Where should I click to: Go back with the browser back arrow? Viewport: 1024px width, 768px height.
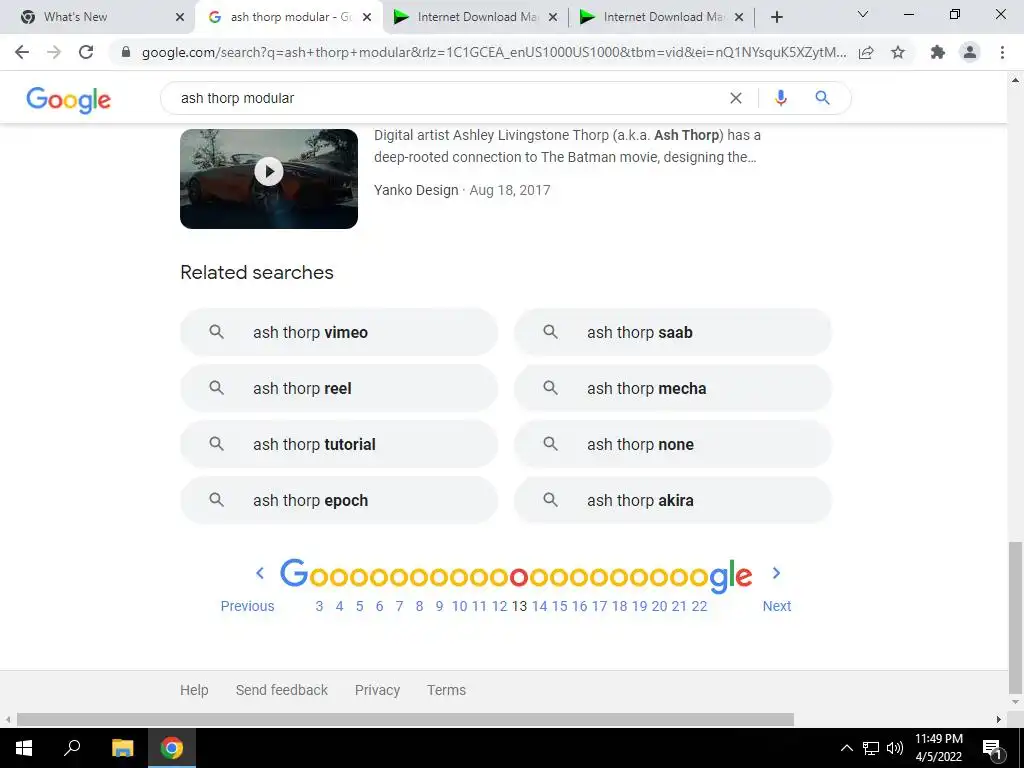[22, 52]
